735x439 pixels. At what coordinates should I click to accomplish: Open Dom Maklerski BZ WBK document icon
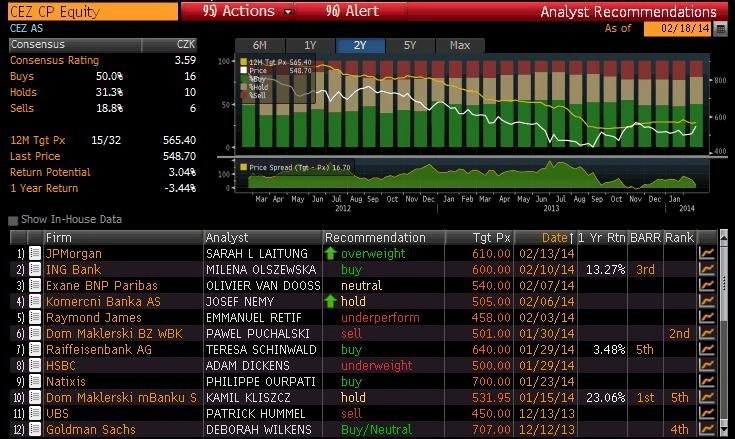[35, 333]
